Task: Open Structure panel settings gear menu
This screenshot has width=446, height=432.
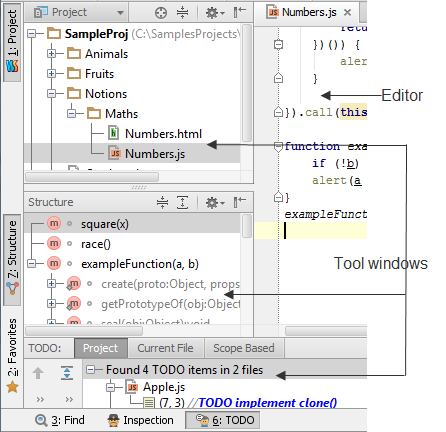Action: tap(215, 203)
